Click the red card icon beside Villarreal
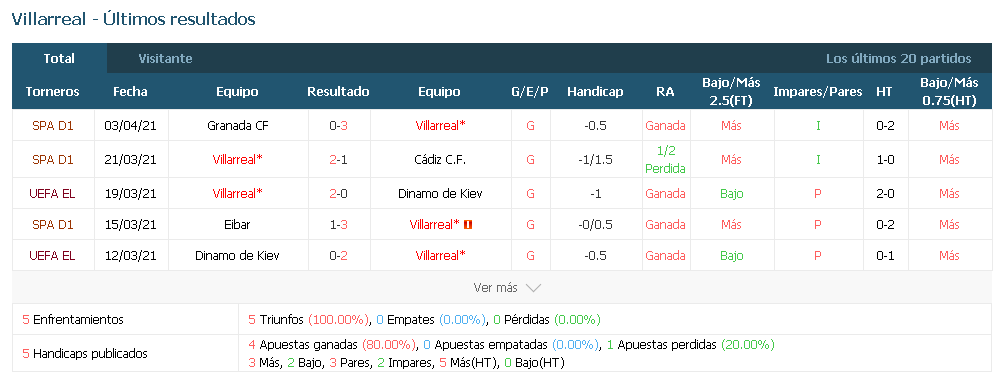Image resolution: width=1006 pixels, height=387 pixels. 468,225
